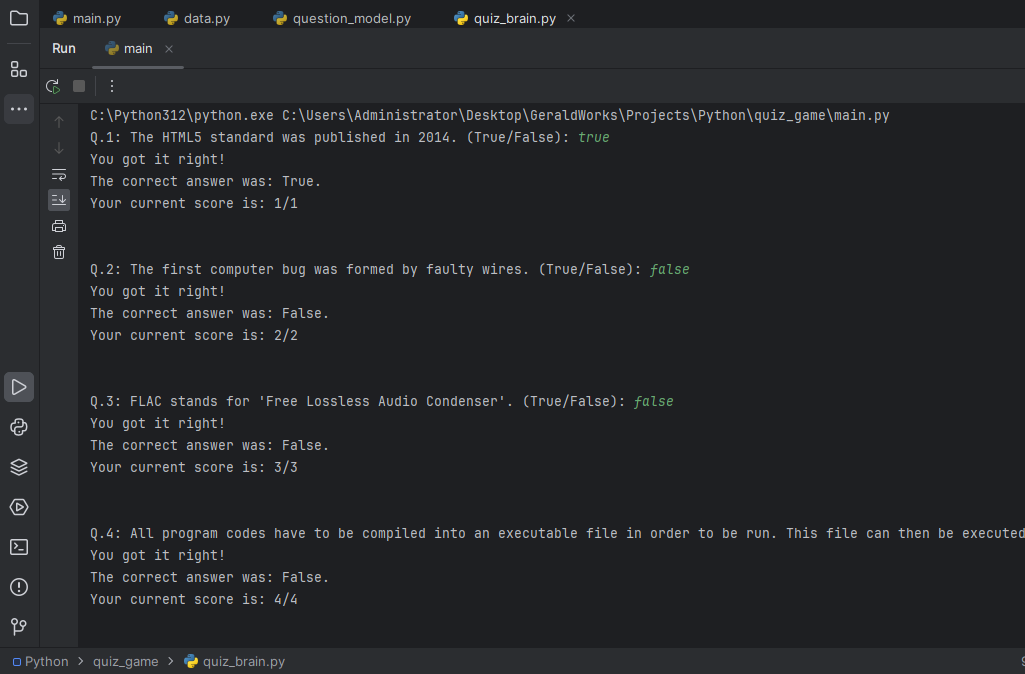Print the console output
The image size is (1025, 674).
click(x=59, y=226)
